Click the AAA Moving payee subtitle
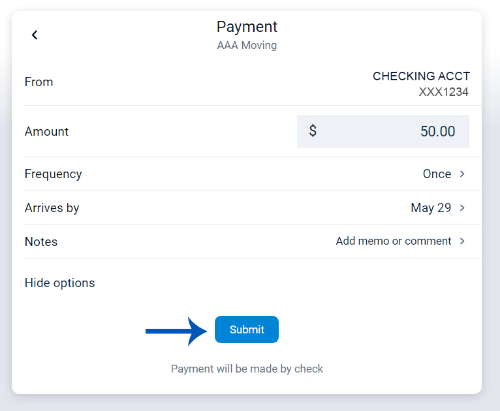This screenshot has height=411, width=500. click(247, 45)
